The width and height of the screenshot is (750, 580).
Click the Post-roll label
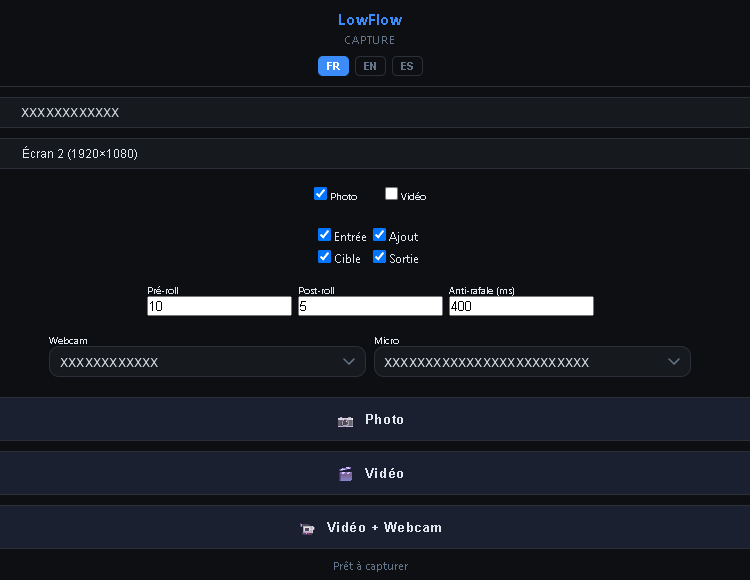[316, 290]
